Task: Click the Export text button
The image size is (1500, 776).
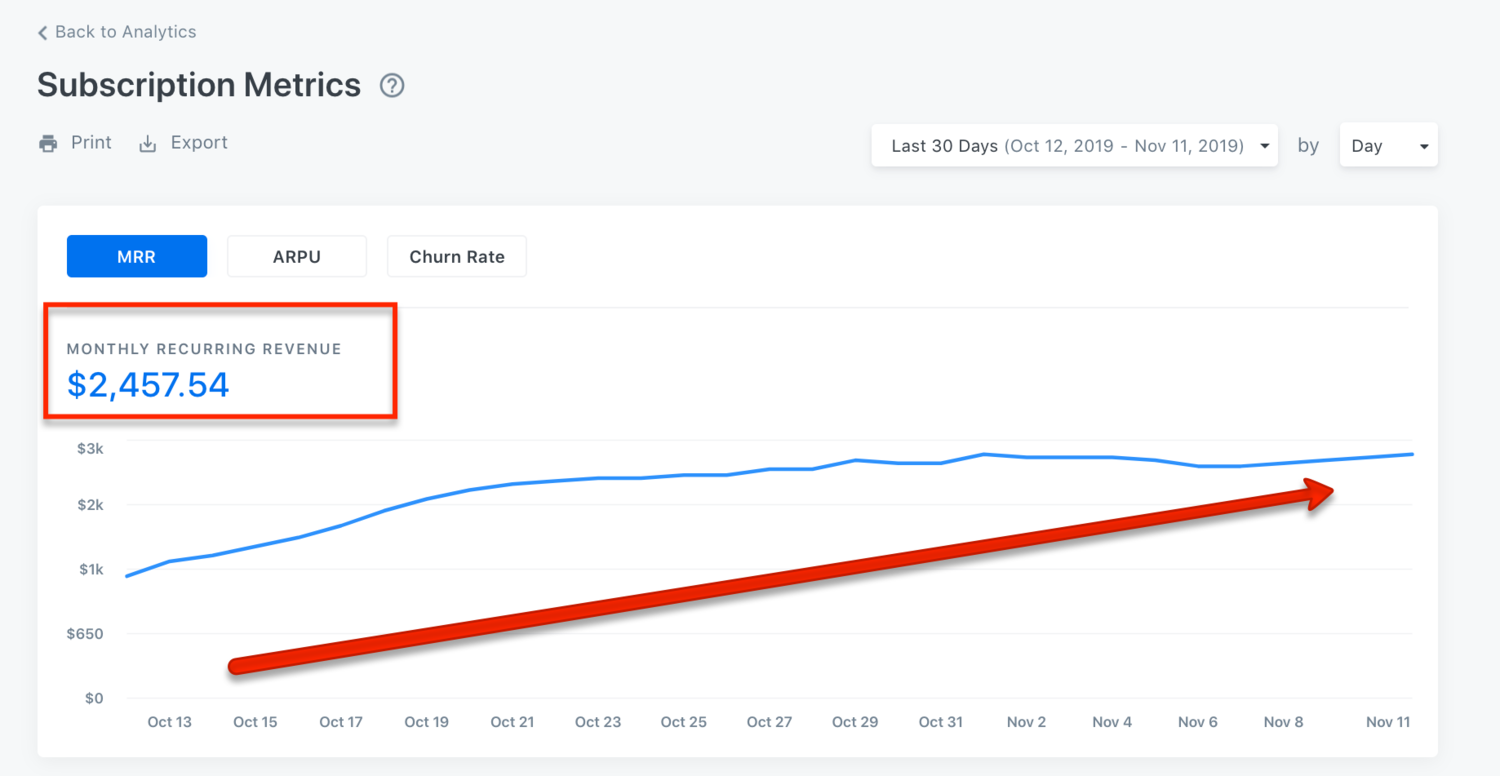Action: [199, 143]
